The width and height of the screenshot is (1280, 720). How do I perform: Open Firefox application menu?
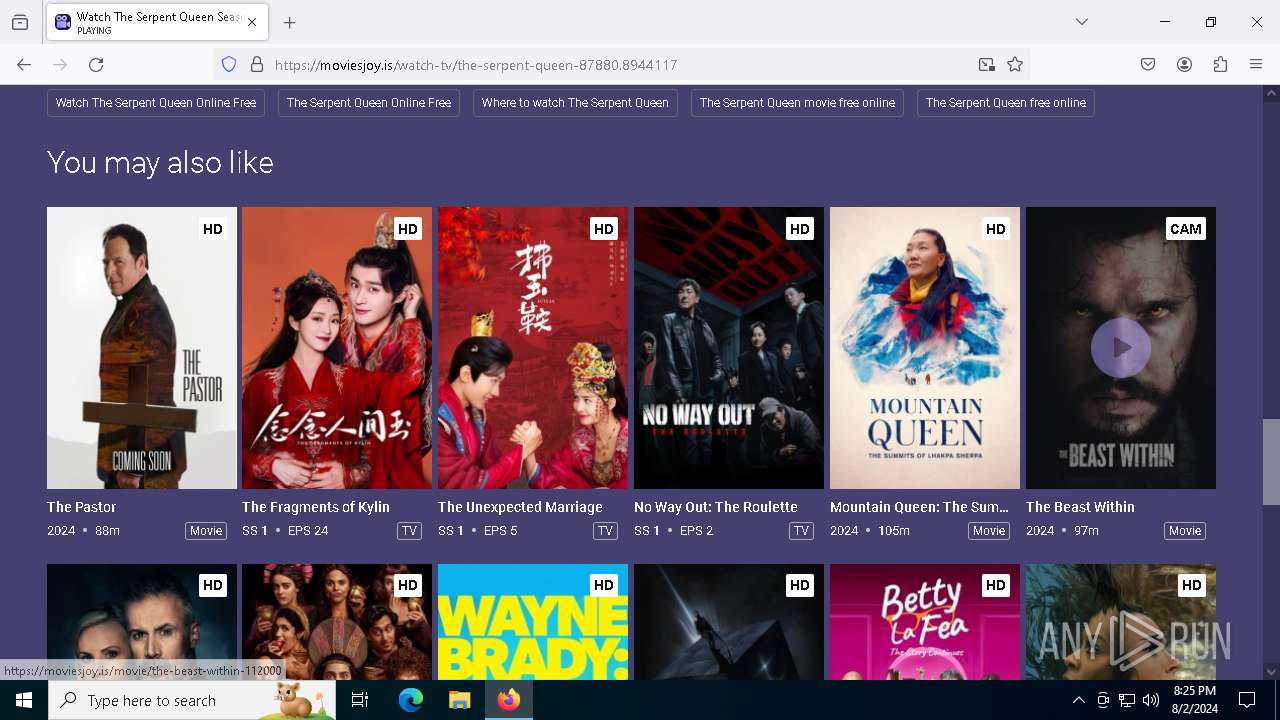click(x=1256, y=65)
